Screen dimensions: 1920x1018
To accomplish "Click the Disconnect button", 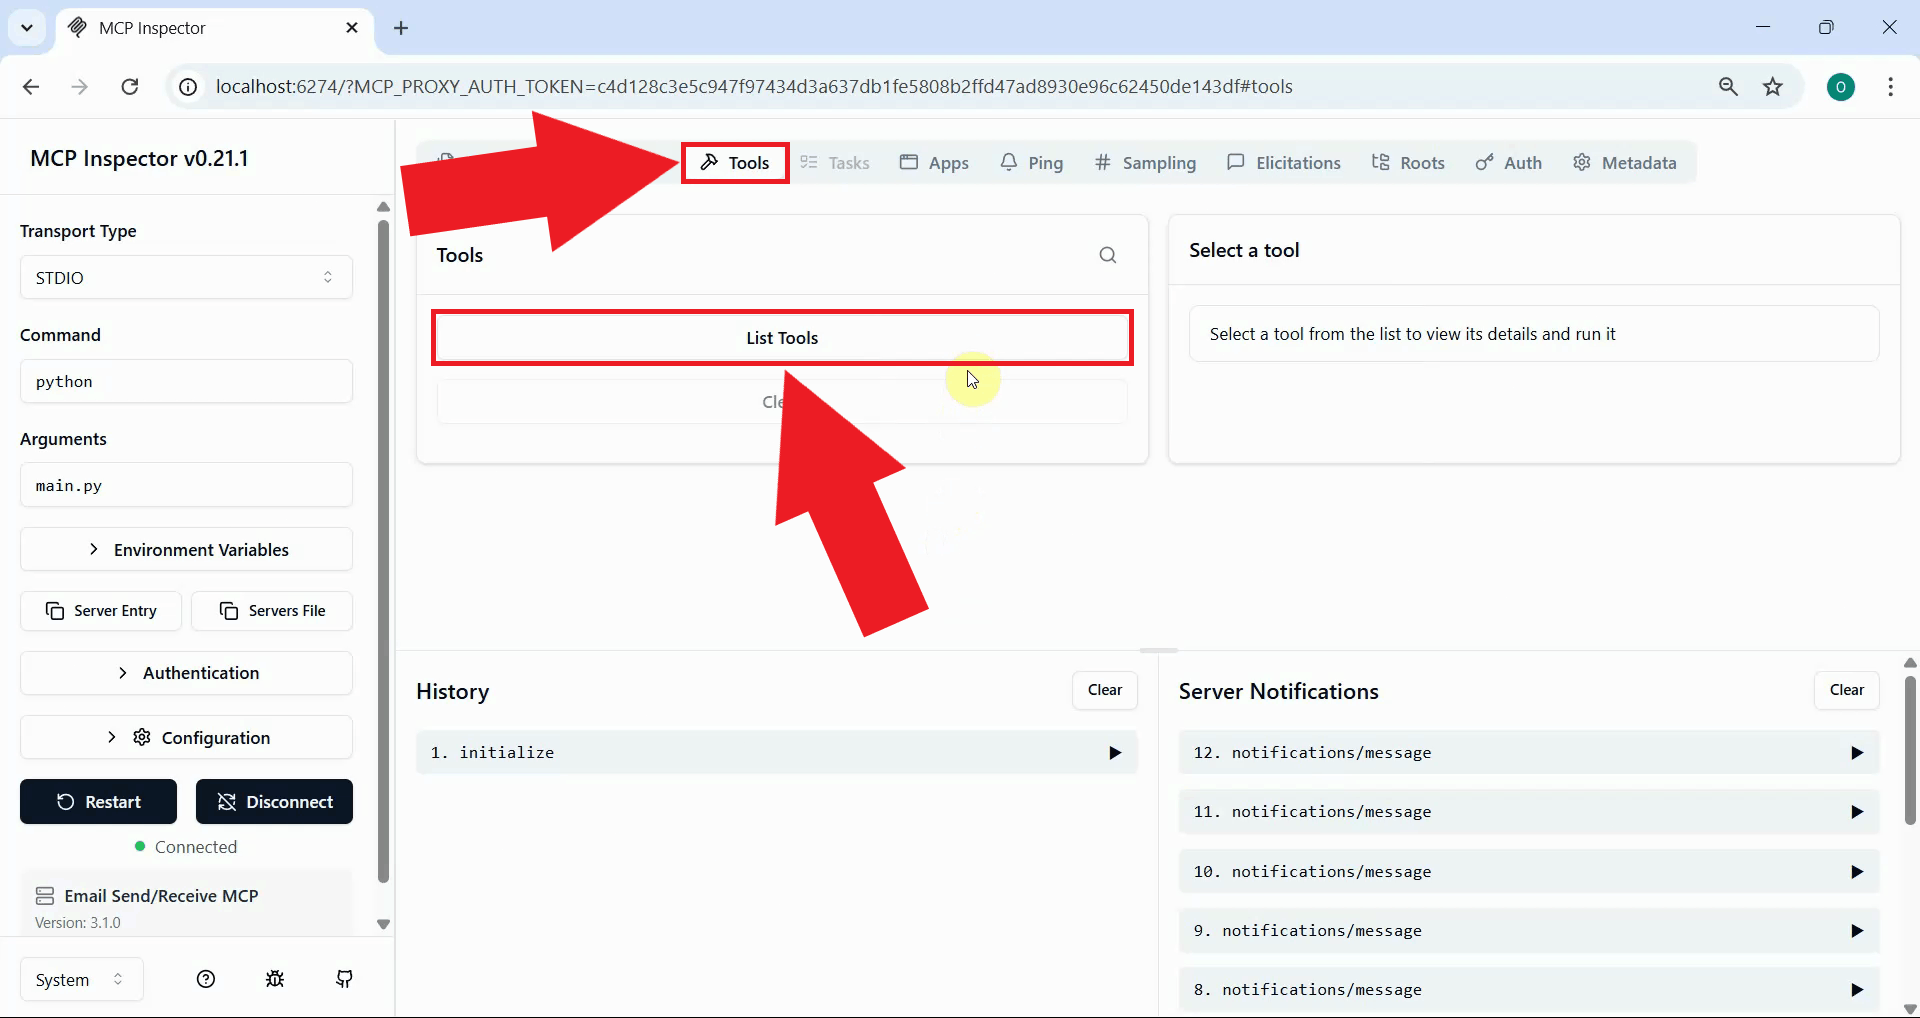I will tap(274, 801).
